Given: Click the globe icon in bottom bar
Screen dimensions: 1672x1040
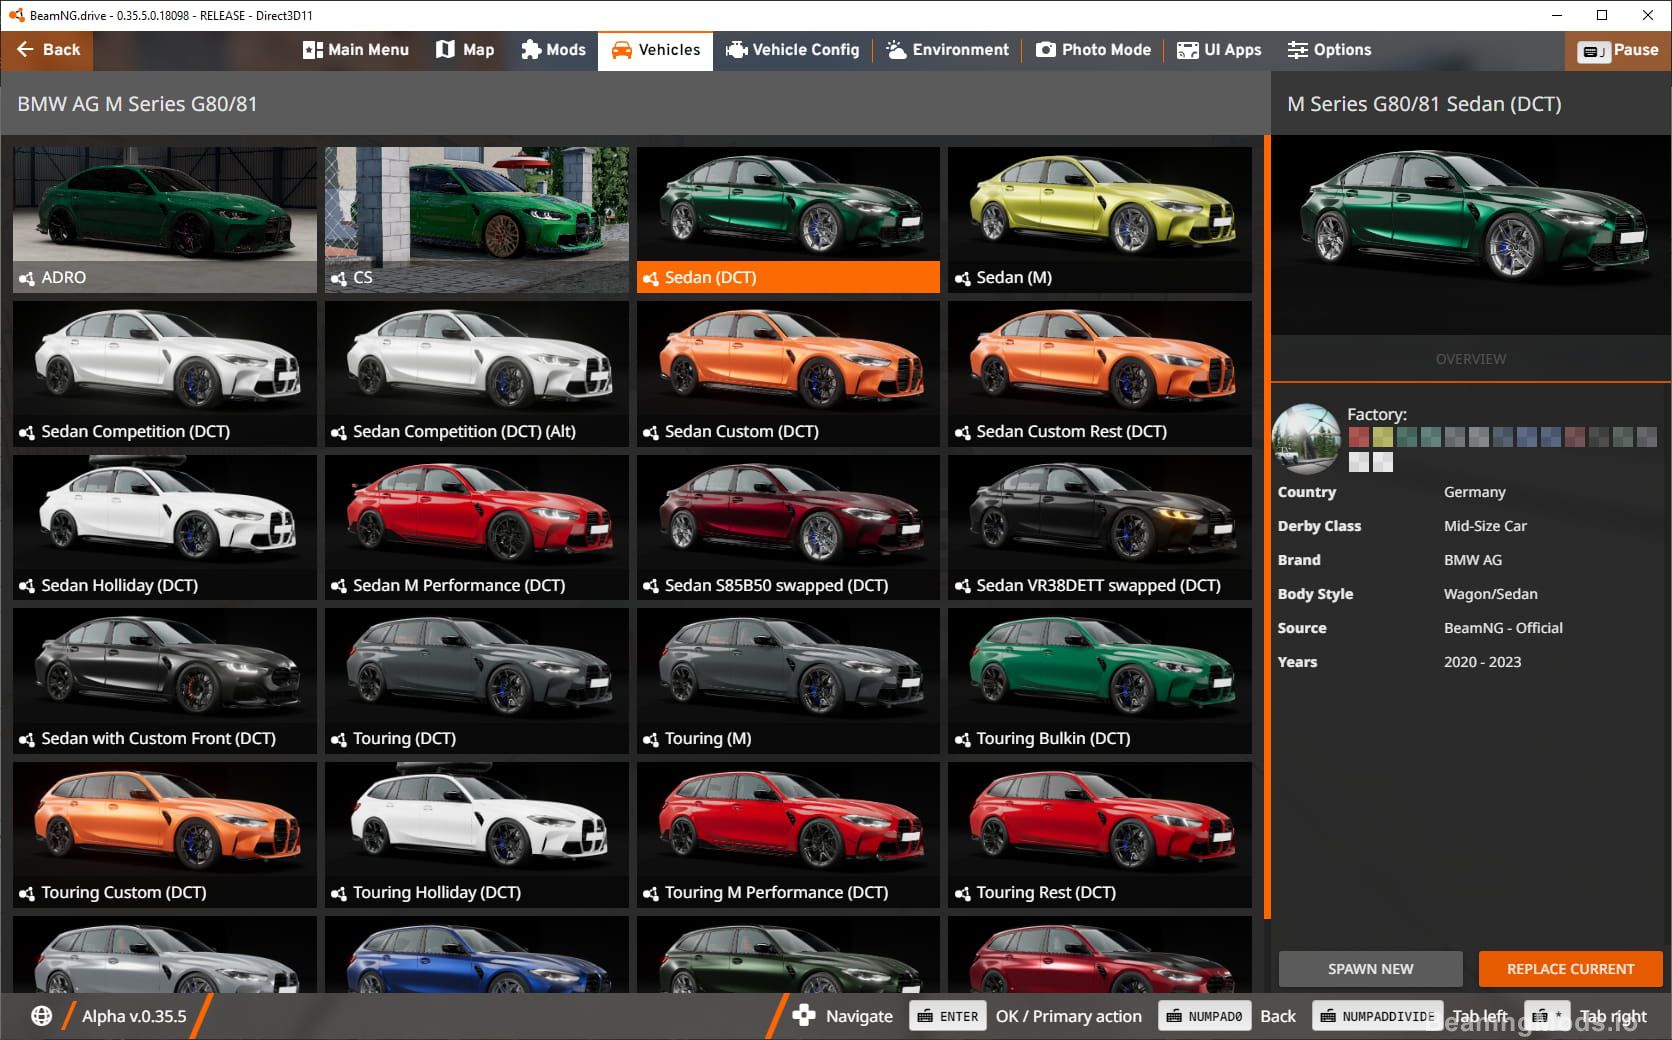Looking at the screenshot, I should click(x=41, y=1016).
